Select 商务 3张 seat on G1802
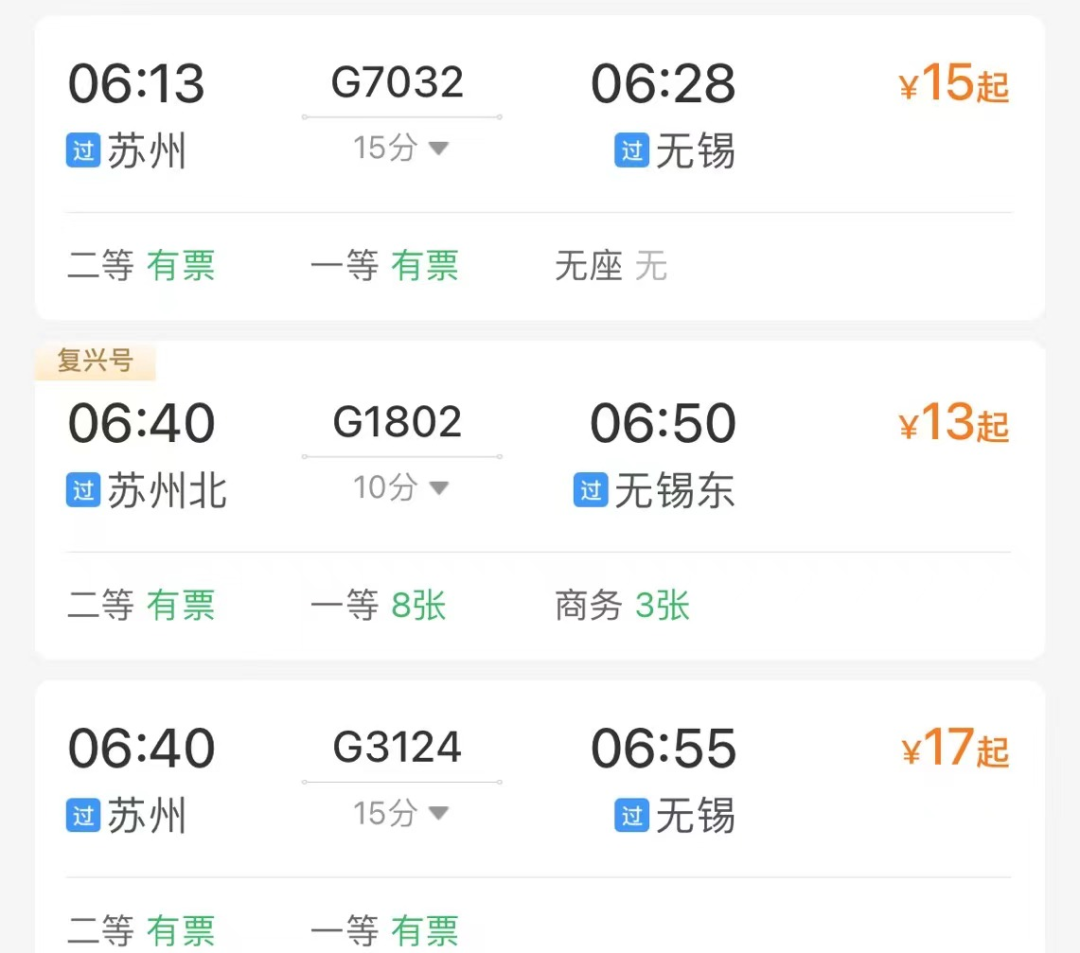The height and width of the screenshot is (953, 1080). pyautogui.click(x=622, y=605)
